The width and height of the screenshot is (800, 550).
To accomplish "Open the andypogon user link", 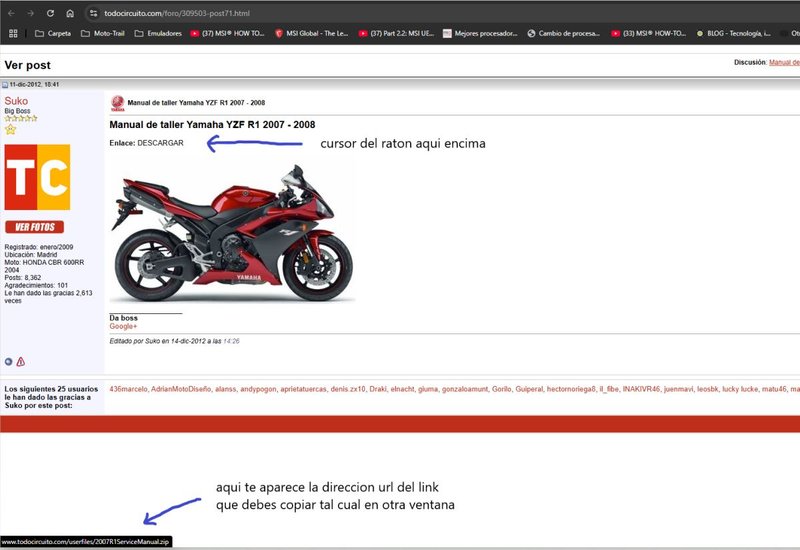I will (x=258, y=389).
